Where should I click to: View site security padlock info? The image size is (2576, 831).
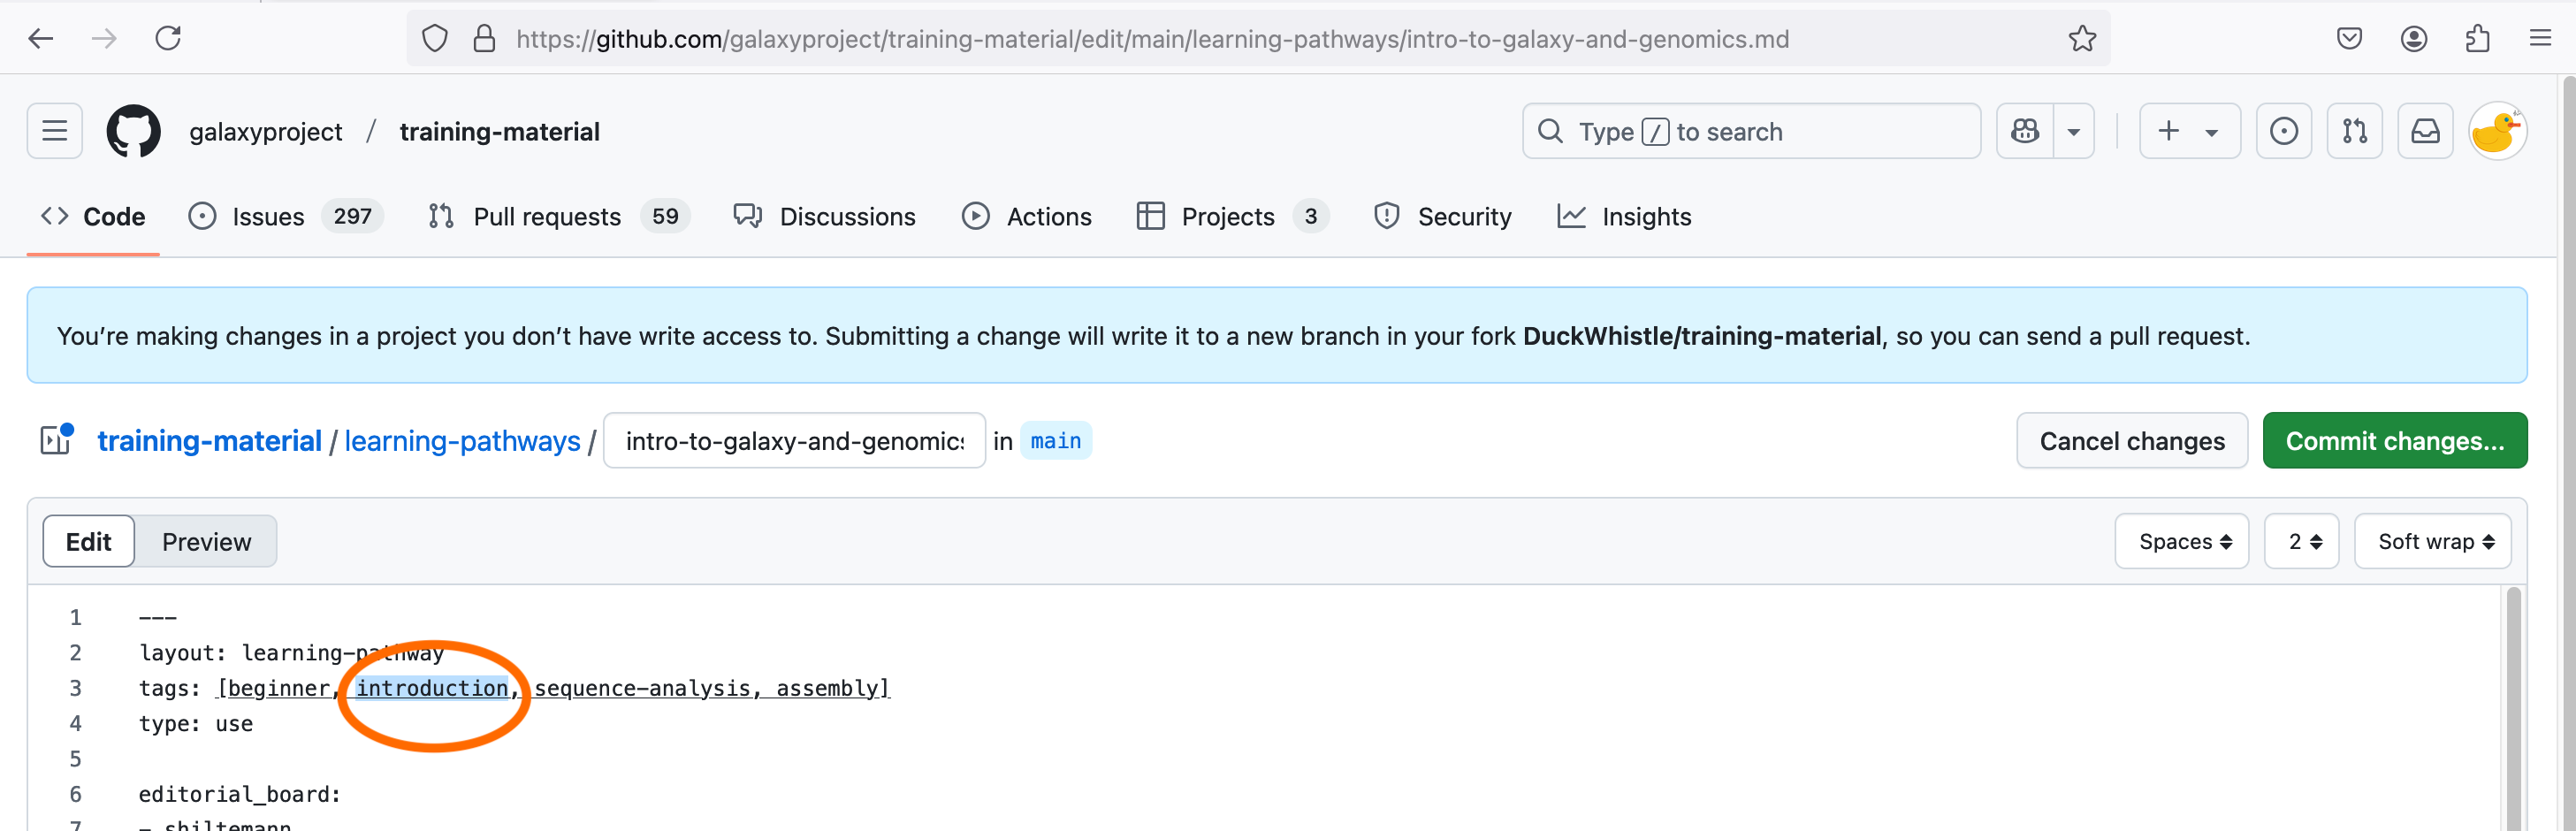(x=484, y=39)
